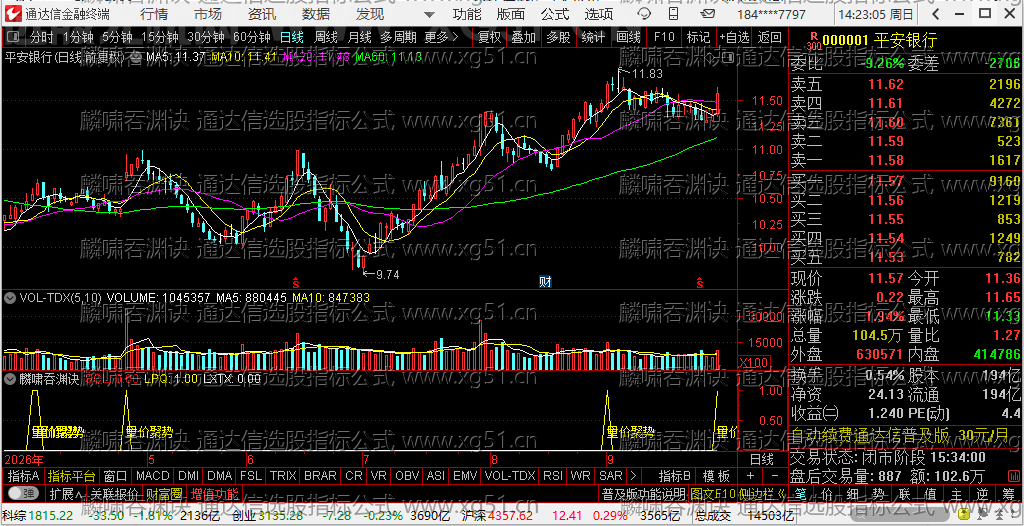Viewport: 1024px width, 526px height.
Task: Click the 笔 tick detail sidebar icon
Action: [x=801, y=492]
